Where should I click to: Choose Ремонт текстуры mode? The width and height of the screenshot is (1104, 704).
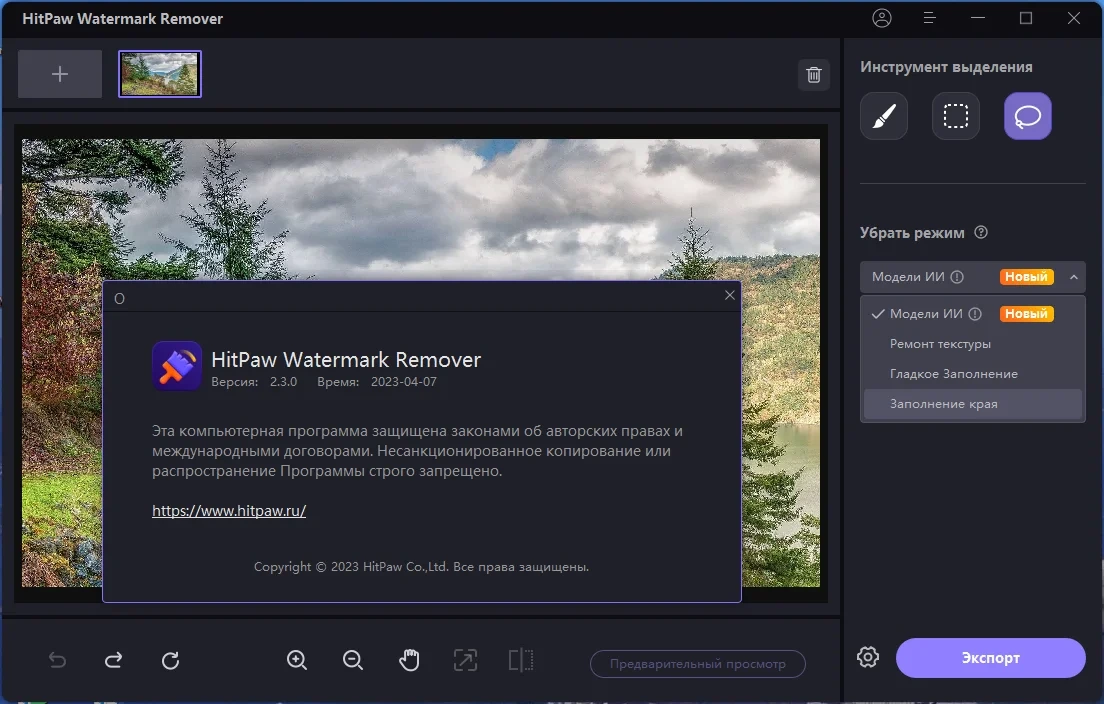pos(972,344)
